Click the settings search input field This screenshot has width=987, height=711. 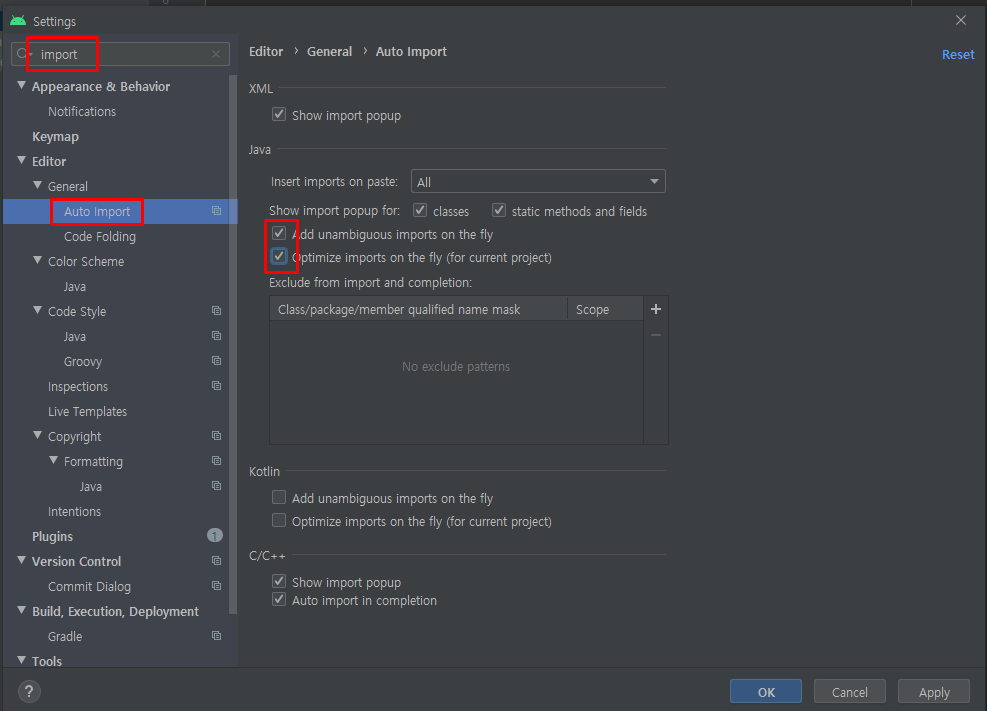pyautogui.click(x=120, y=54)
